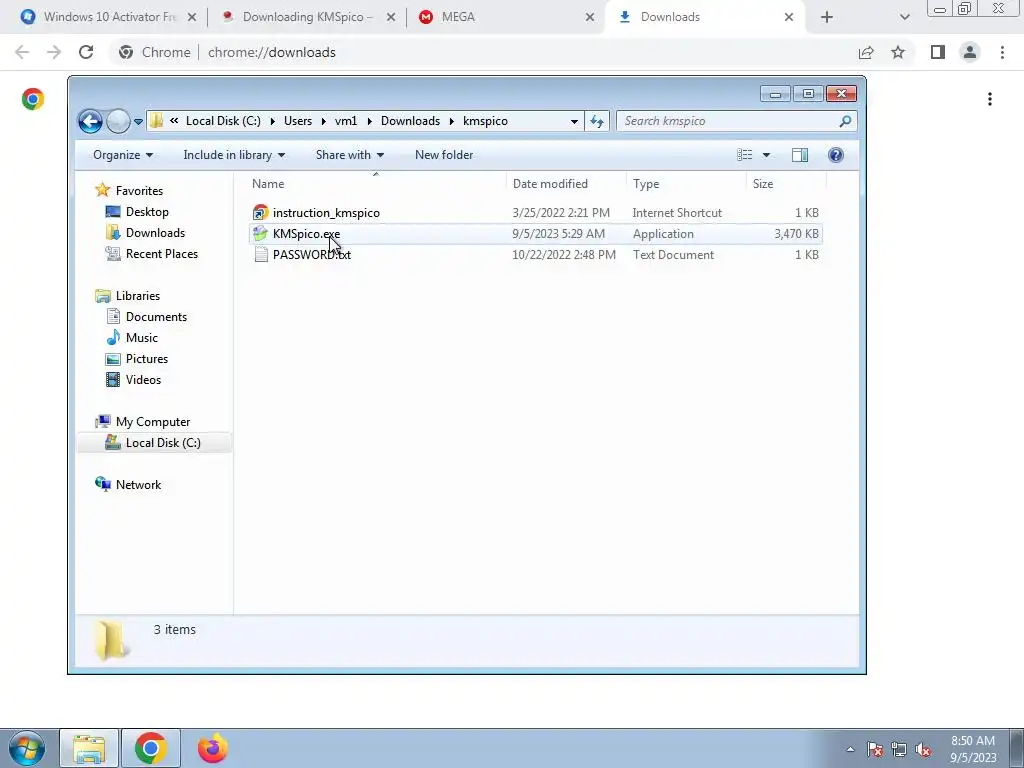The image size is (1024, 768).
Task: Open Recent Places in Favorites
Action: pyautogui.click(x=162, y=253)
